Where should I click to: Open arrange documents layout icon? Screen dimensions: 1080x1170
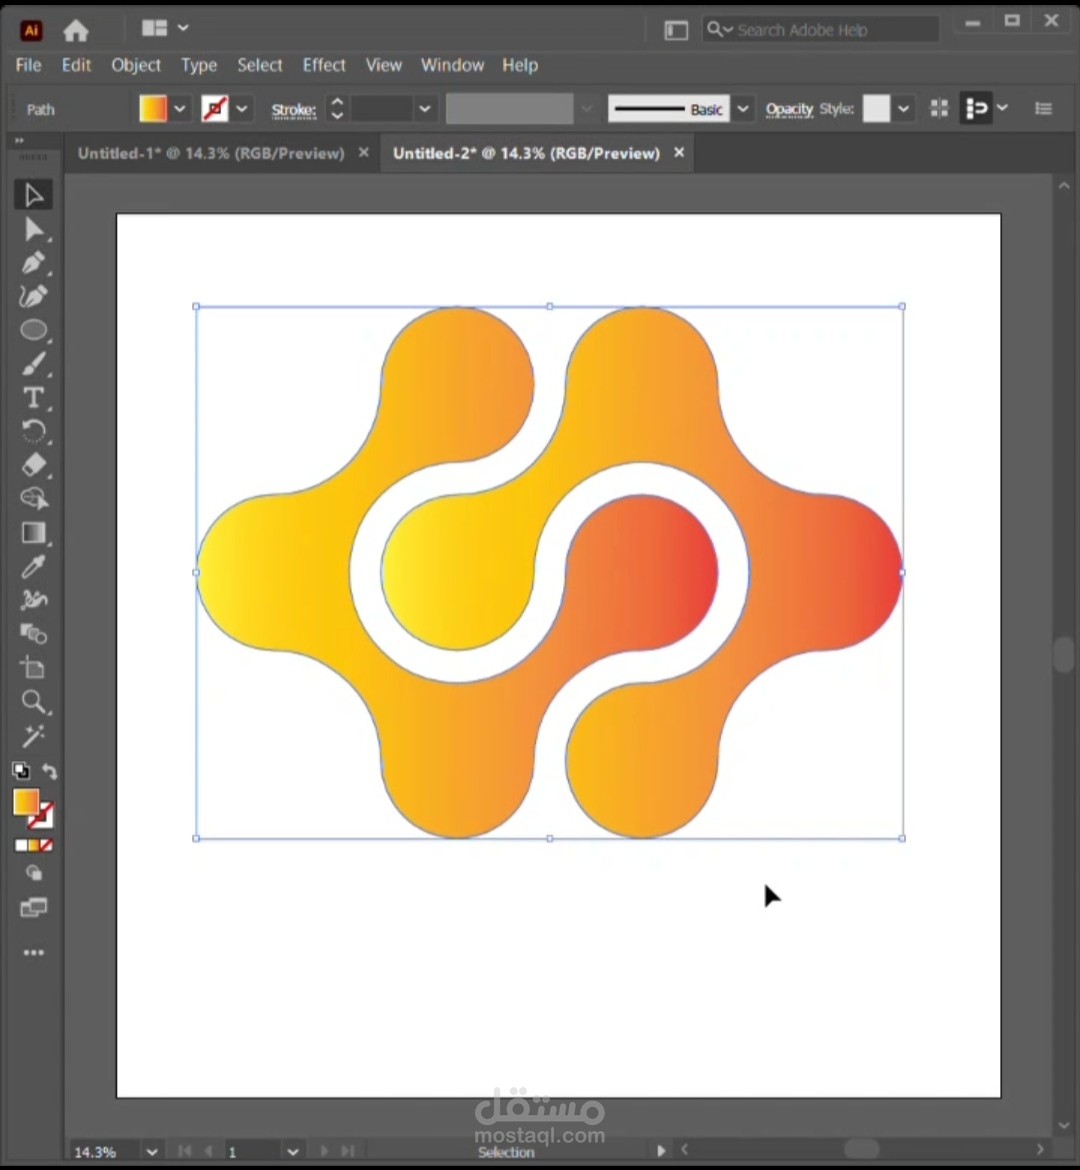[154, 28]
